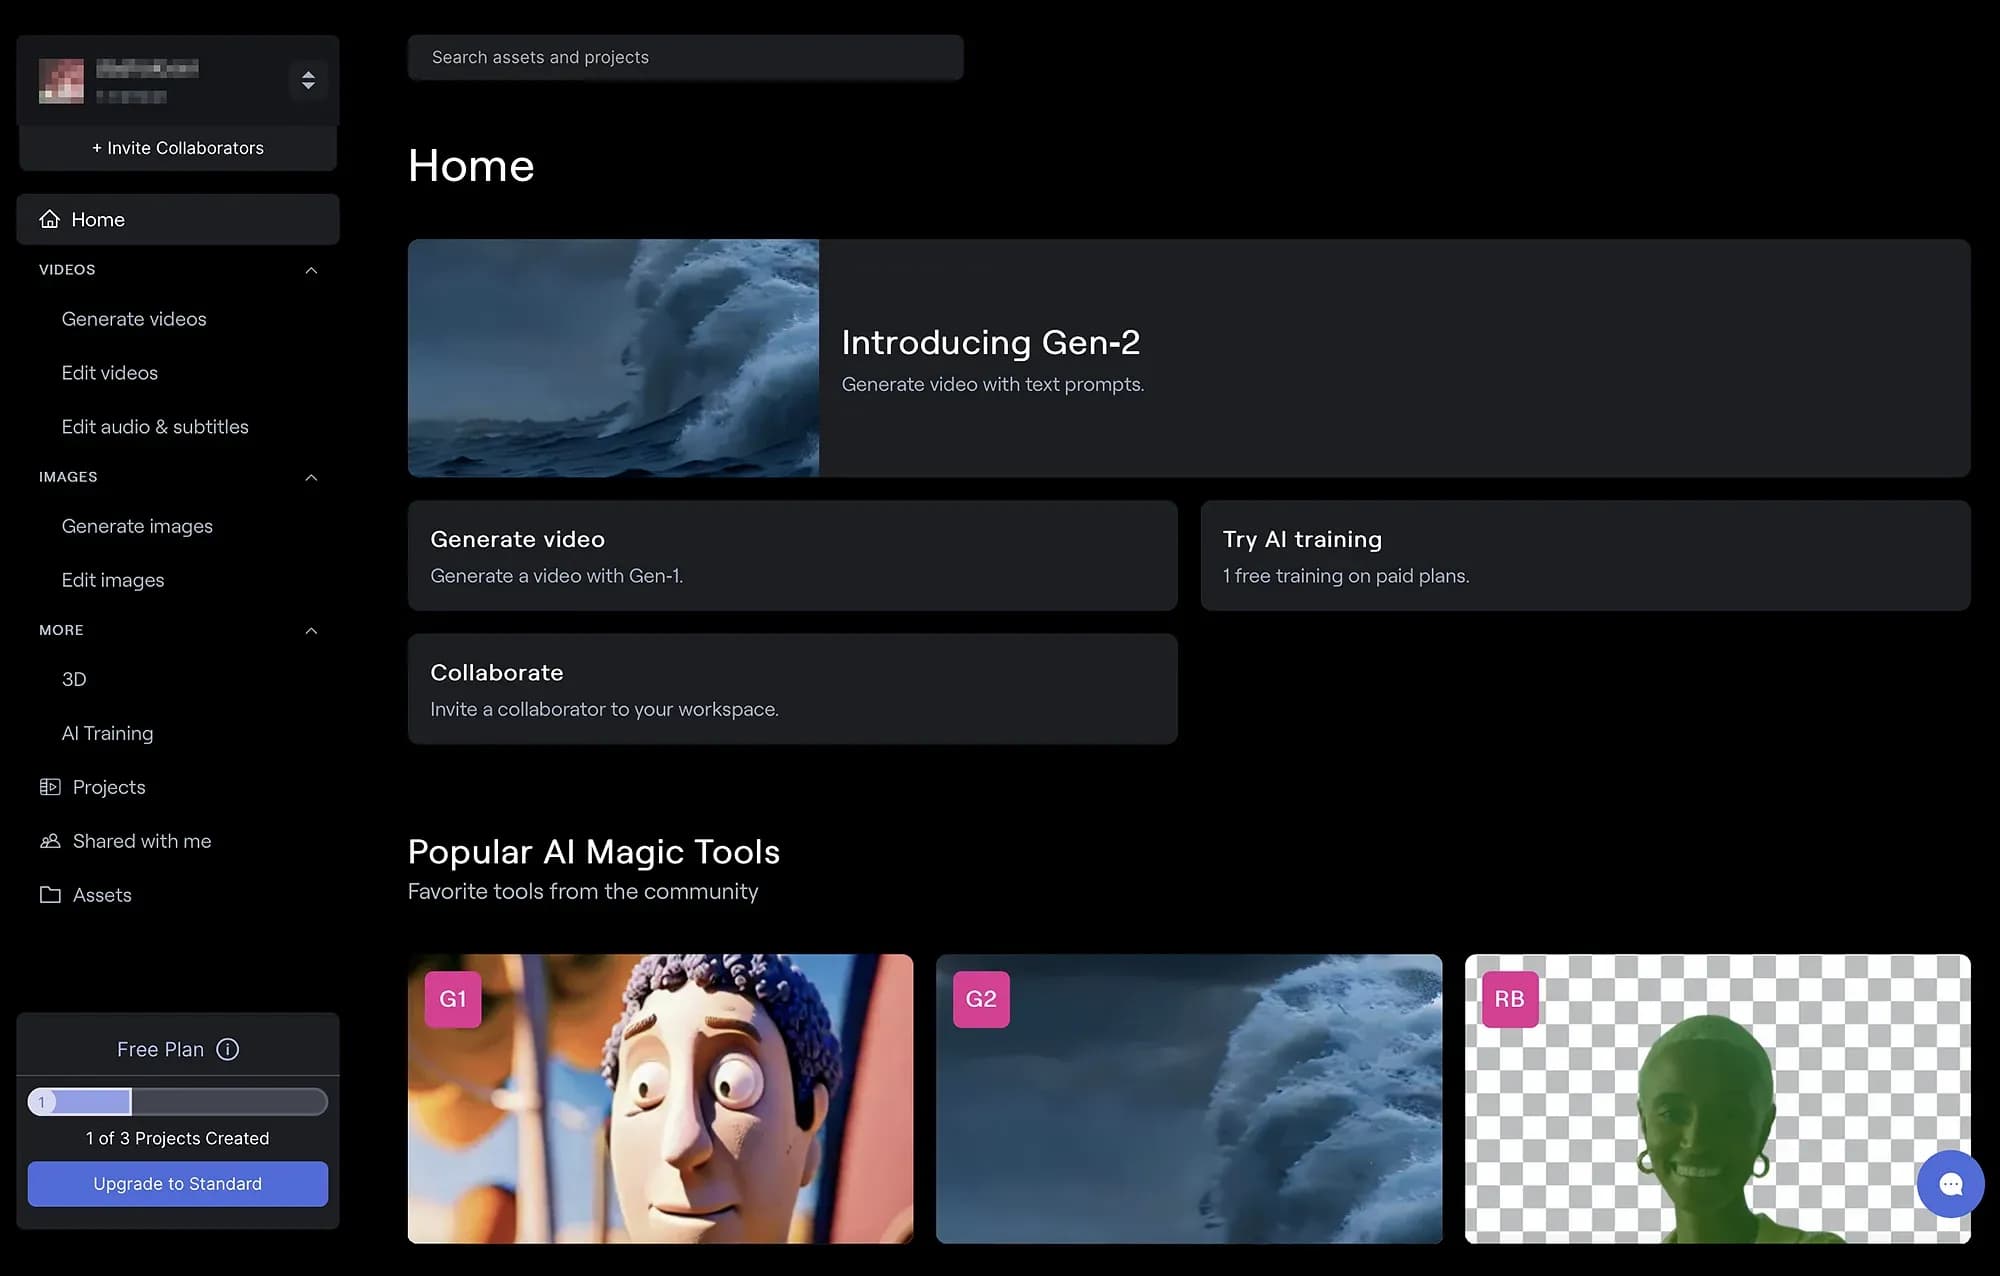Click Invite Collaborators button
The height and width of the screenshot is (1276, 2000).
coord(178,148)
